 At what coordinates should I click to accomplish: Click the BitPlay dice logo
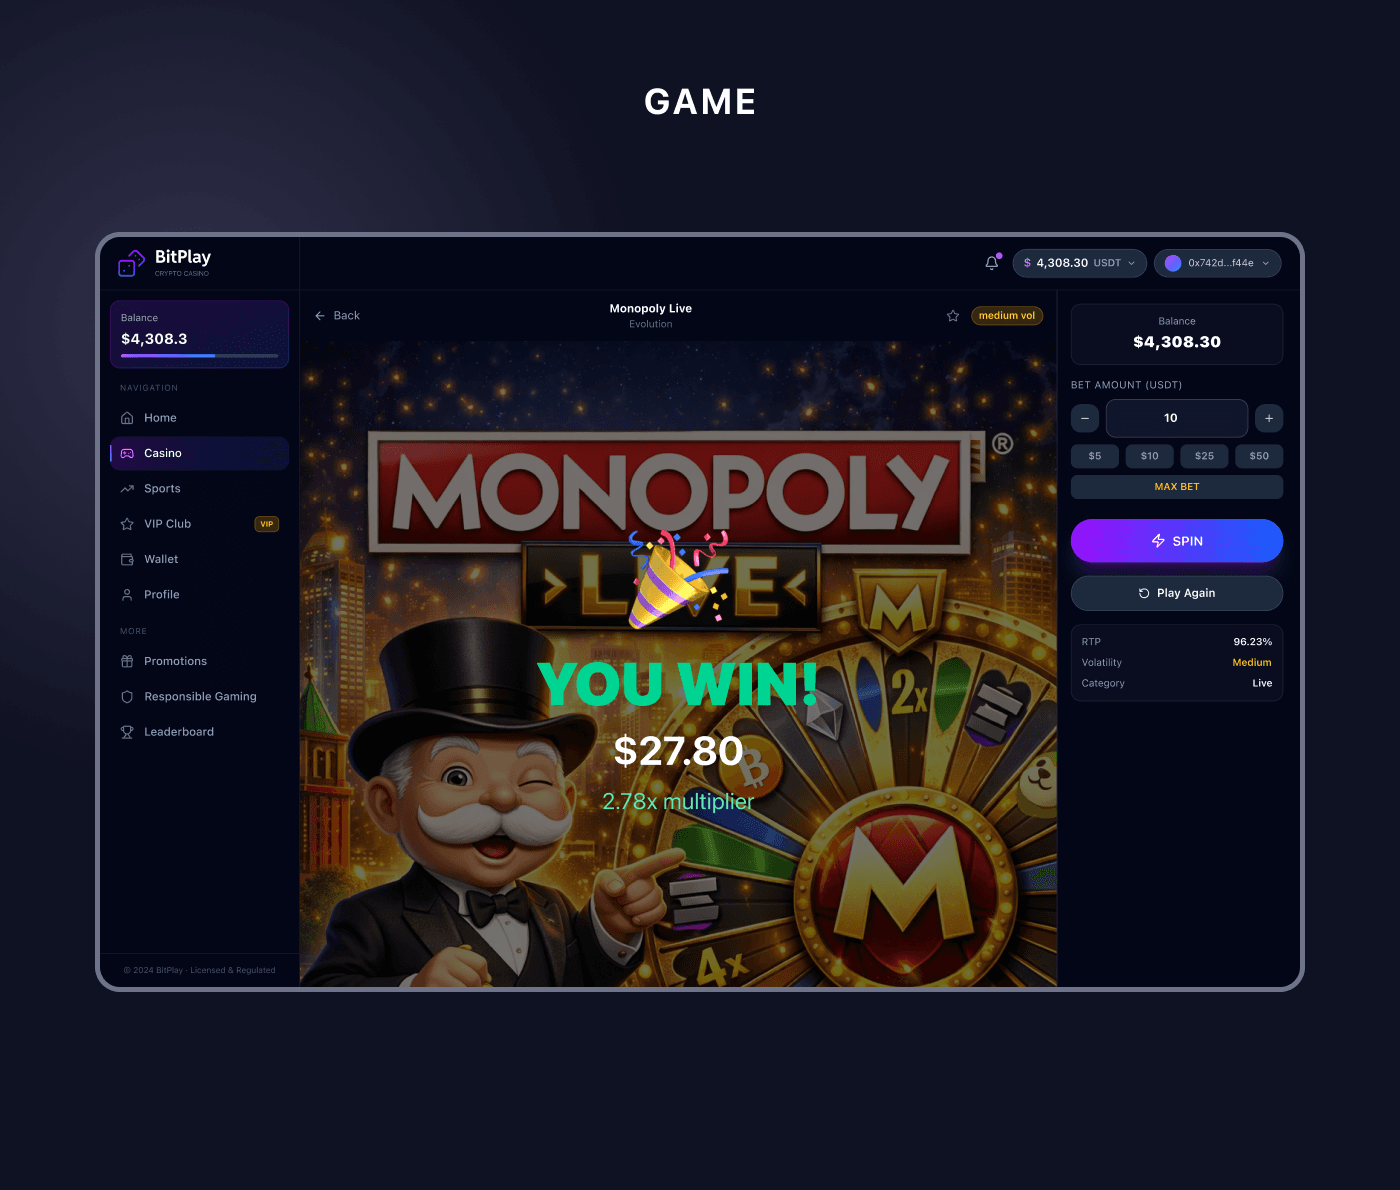131,263
